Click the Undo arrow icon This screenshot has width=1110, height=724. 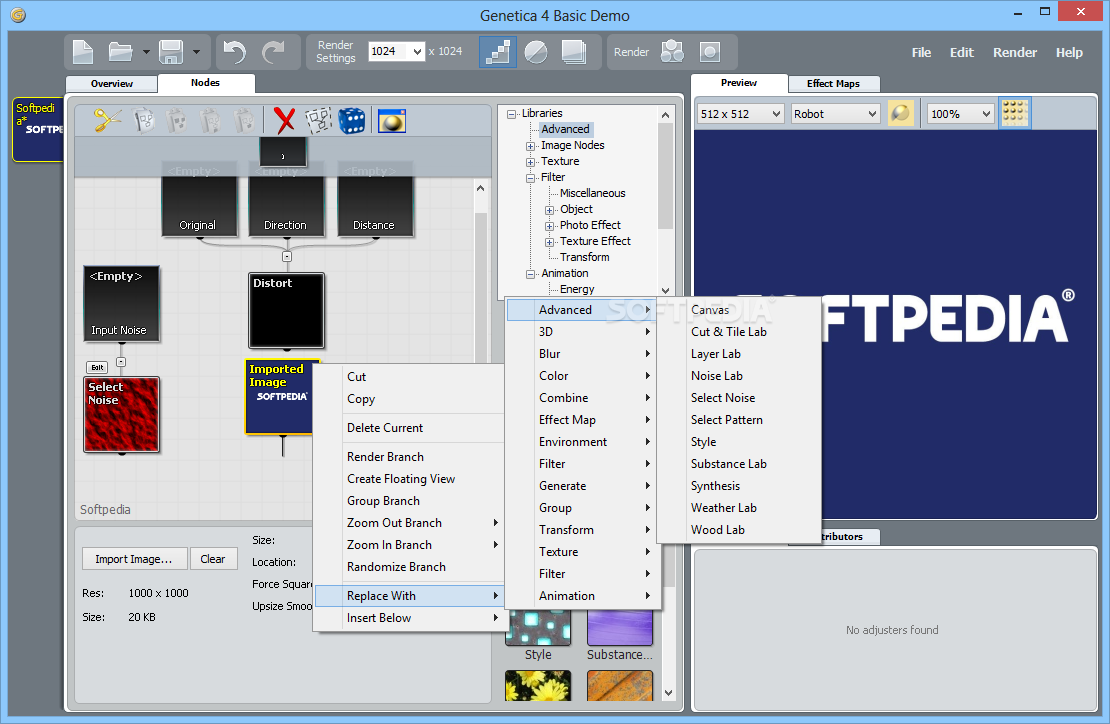[235, 52]
